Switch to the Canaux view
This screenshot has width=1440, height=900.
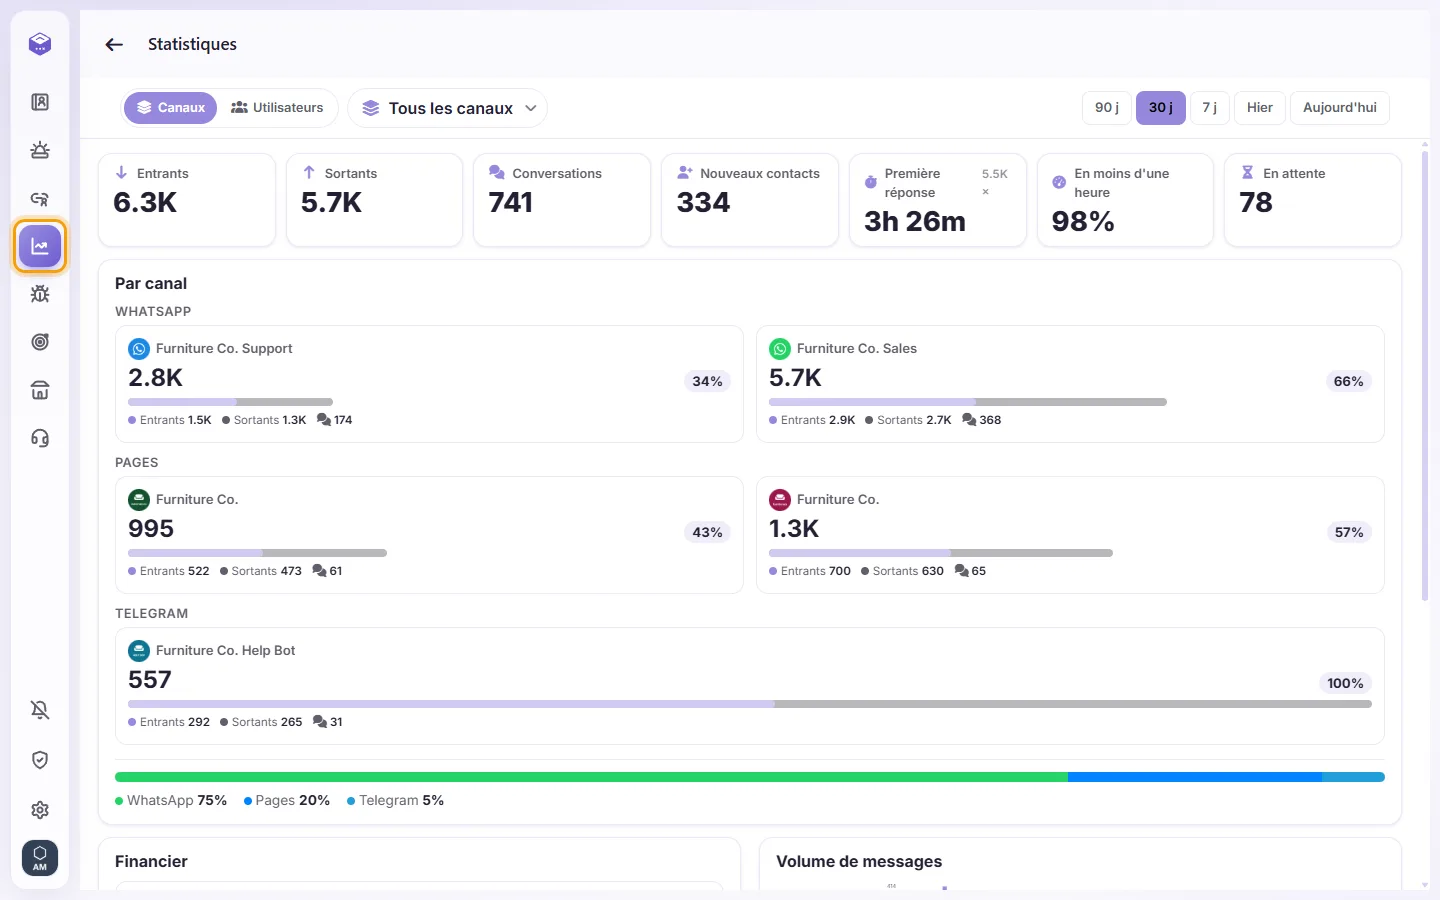pos(170,108)
